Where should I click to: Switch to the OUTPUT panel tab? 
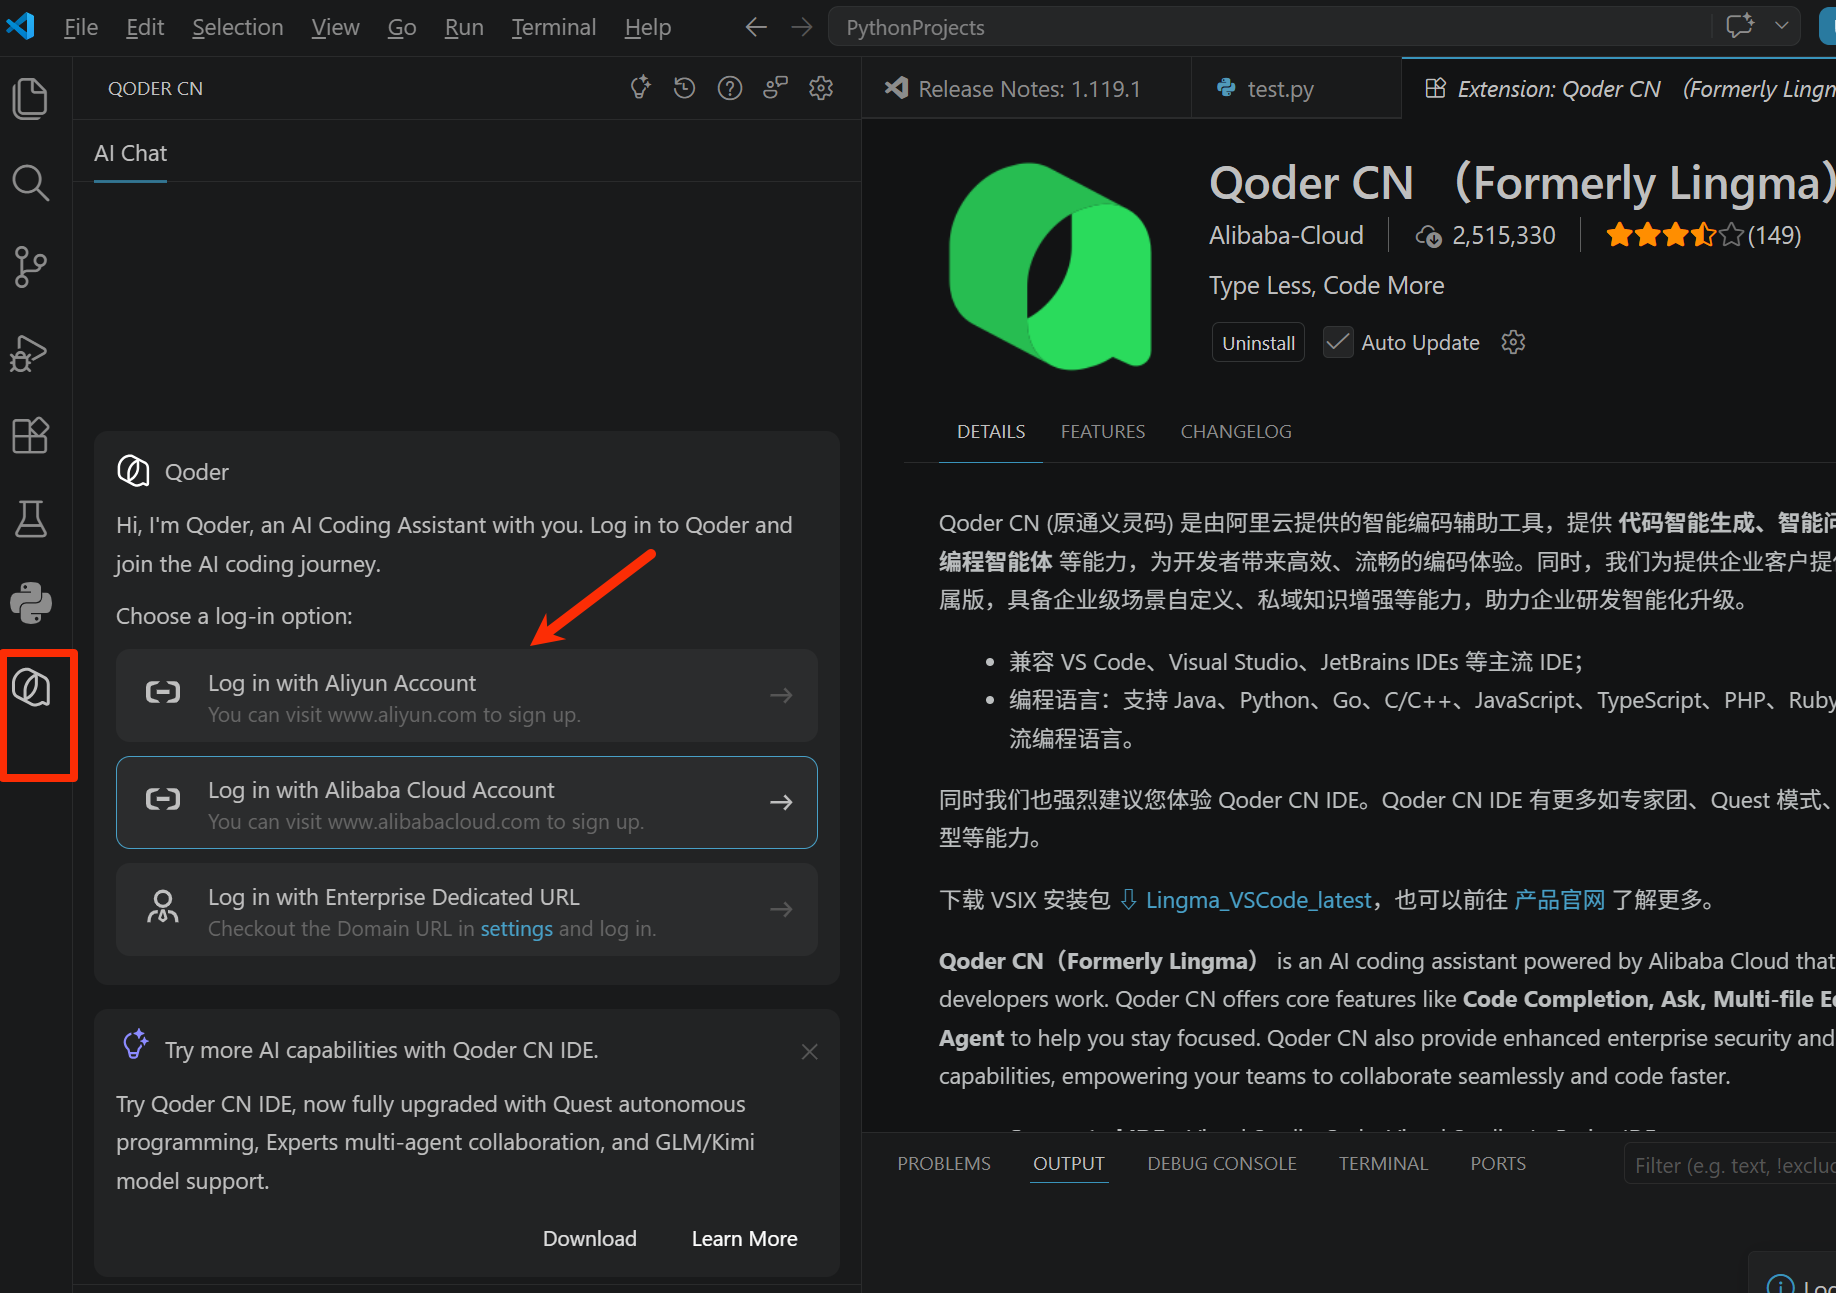1069,1164
